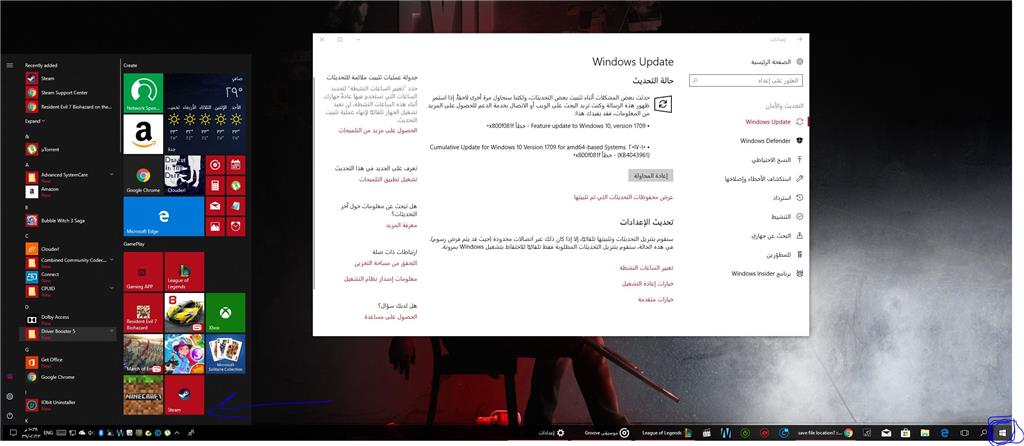Open the Bubble Witch 3 Saga tile
This screenshot has height=446, width=1024.
(x=184, y=354)
